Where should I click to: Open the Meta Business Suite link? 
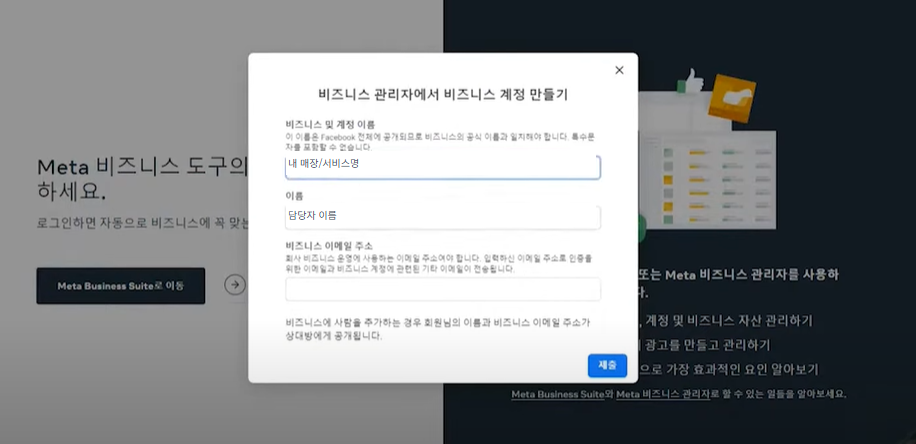click(557, 394)
